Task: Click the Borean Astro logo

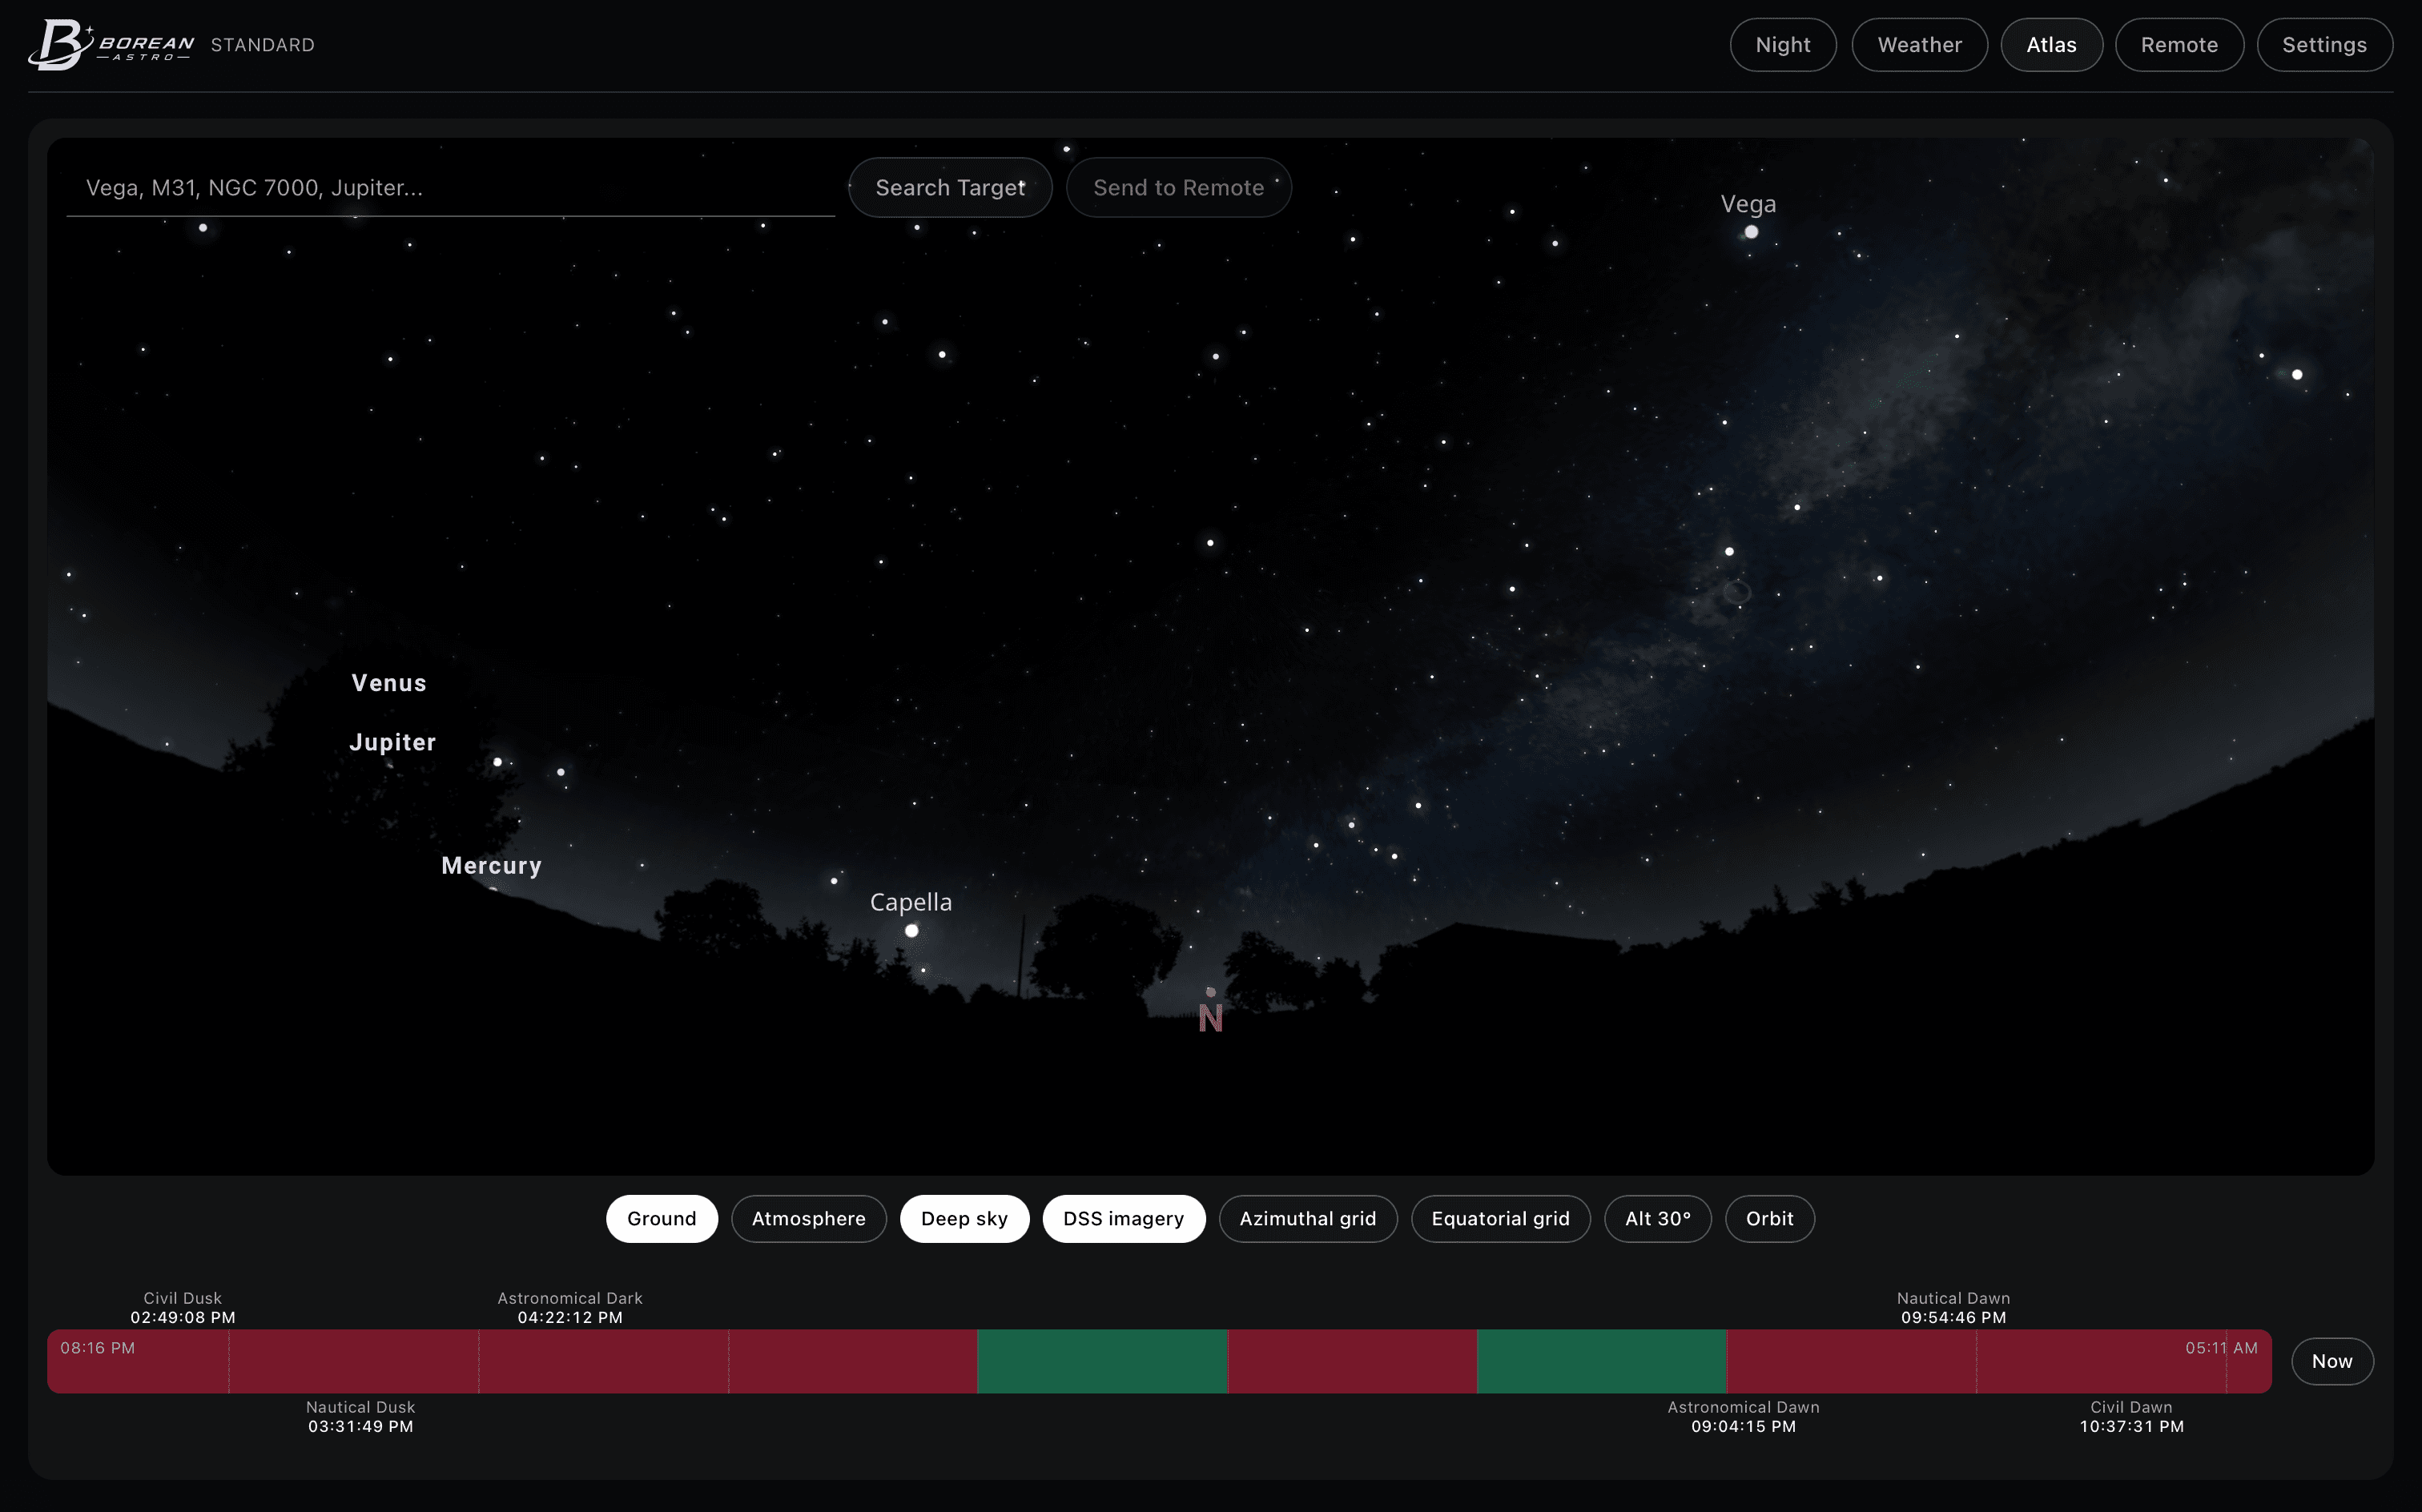Action: point(111,45)
